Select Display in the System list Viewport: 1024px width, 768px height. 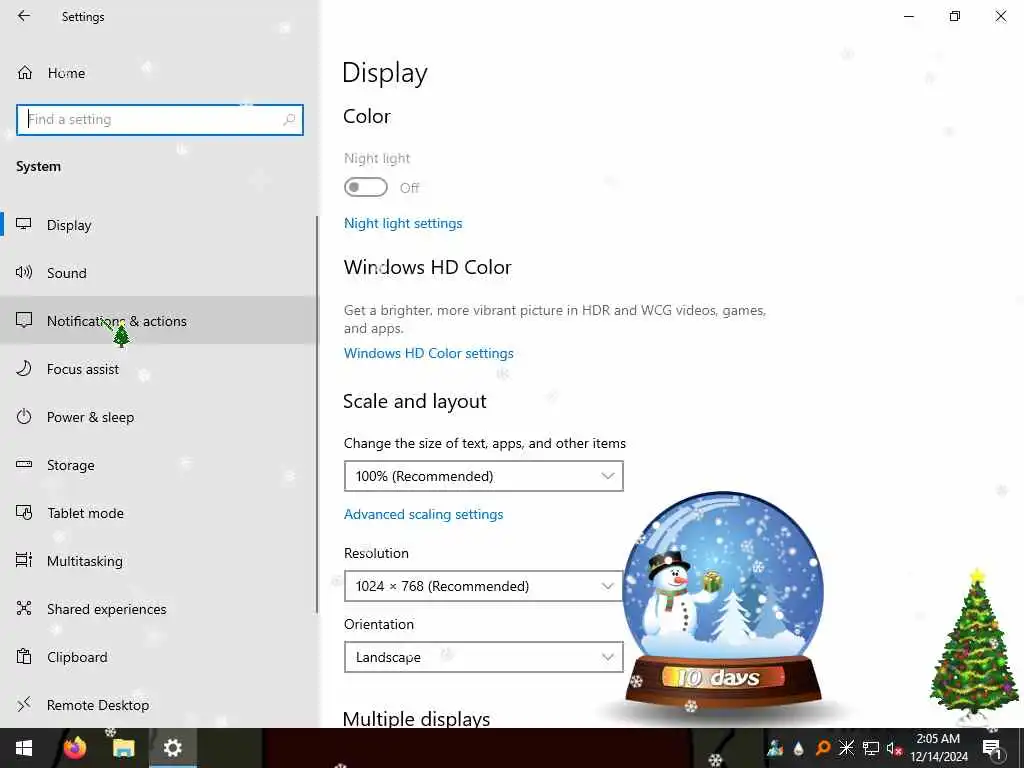click(159, 225)
